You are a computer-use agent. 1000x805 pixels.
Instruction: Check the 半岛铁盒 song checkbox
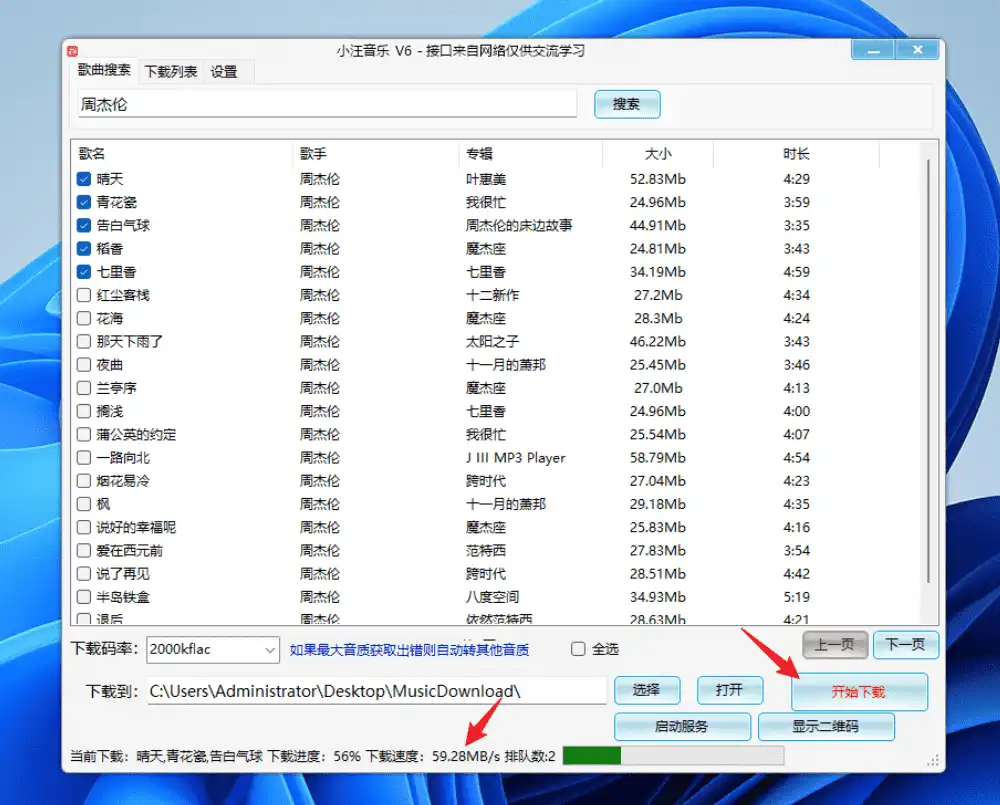click(x=84, y=597)
